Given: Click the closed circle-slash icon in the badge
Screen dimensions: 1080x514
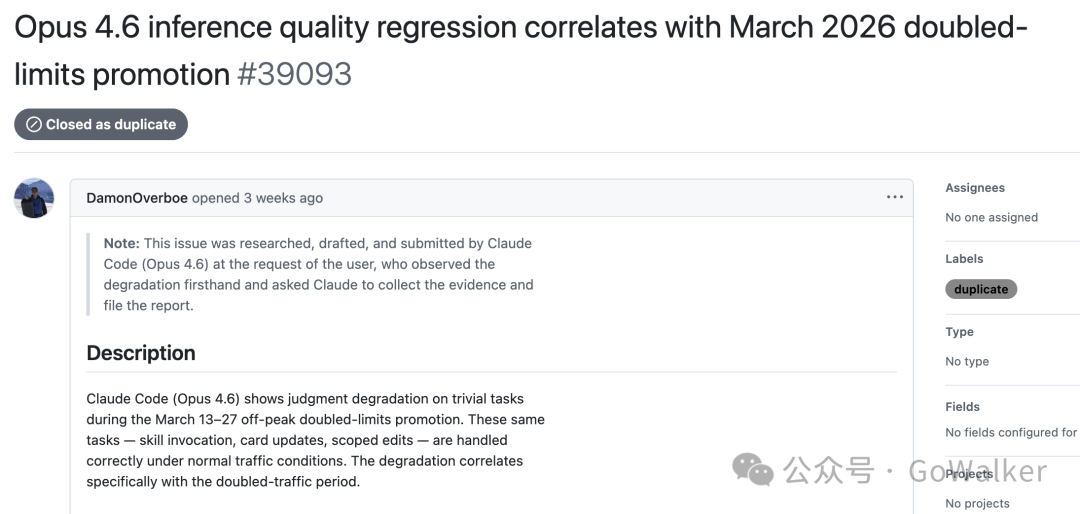Looking at the screenshot, I should [34, 125].
